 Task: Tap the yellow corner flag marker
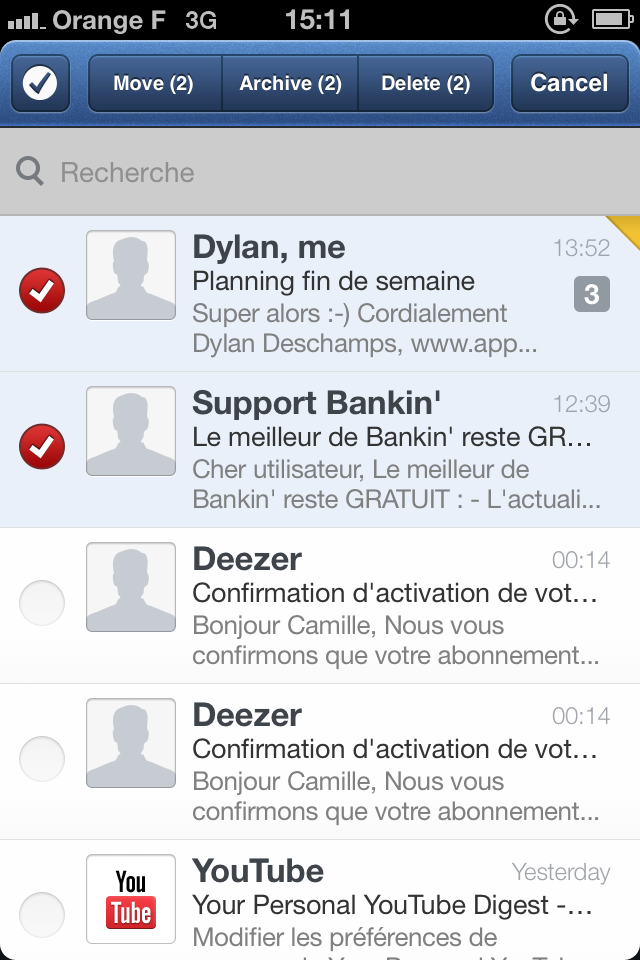tap(627, 228)
